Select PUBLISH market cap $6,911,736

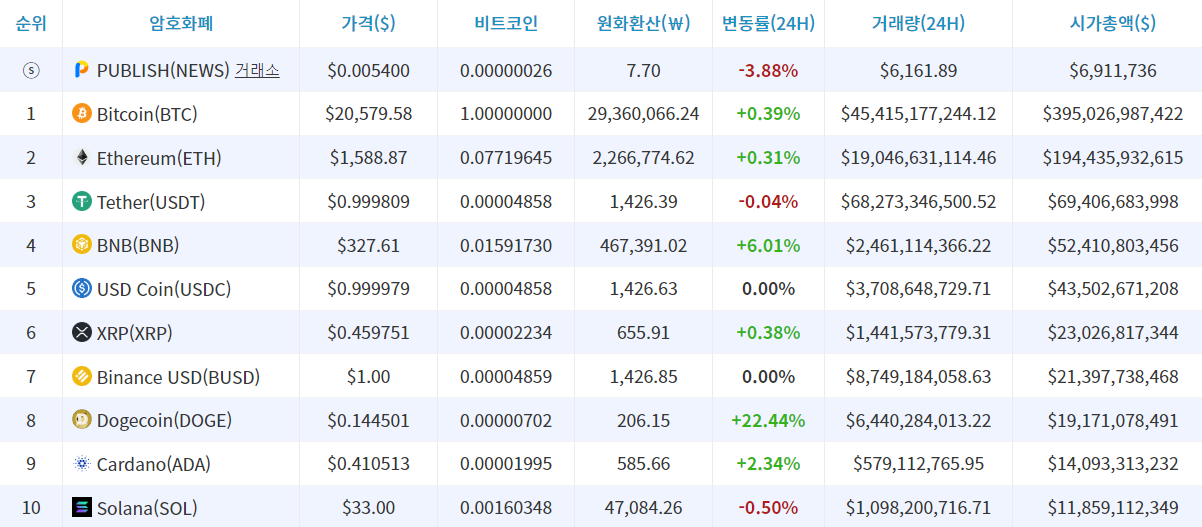point(1112,70)
